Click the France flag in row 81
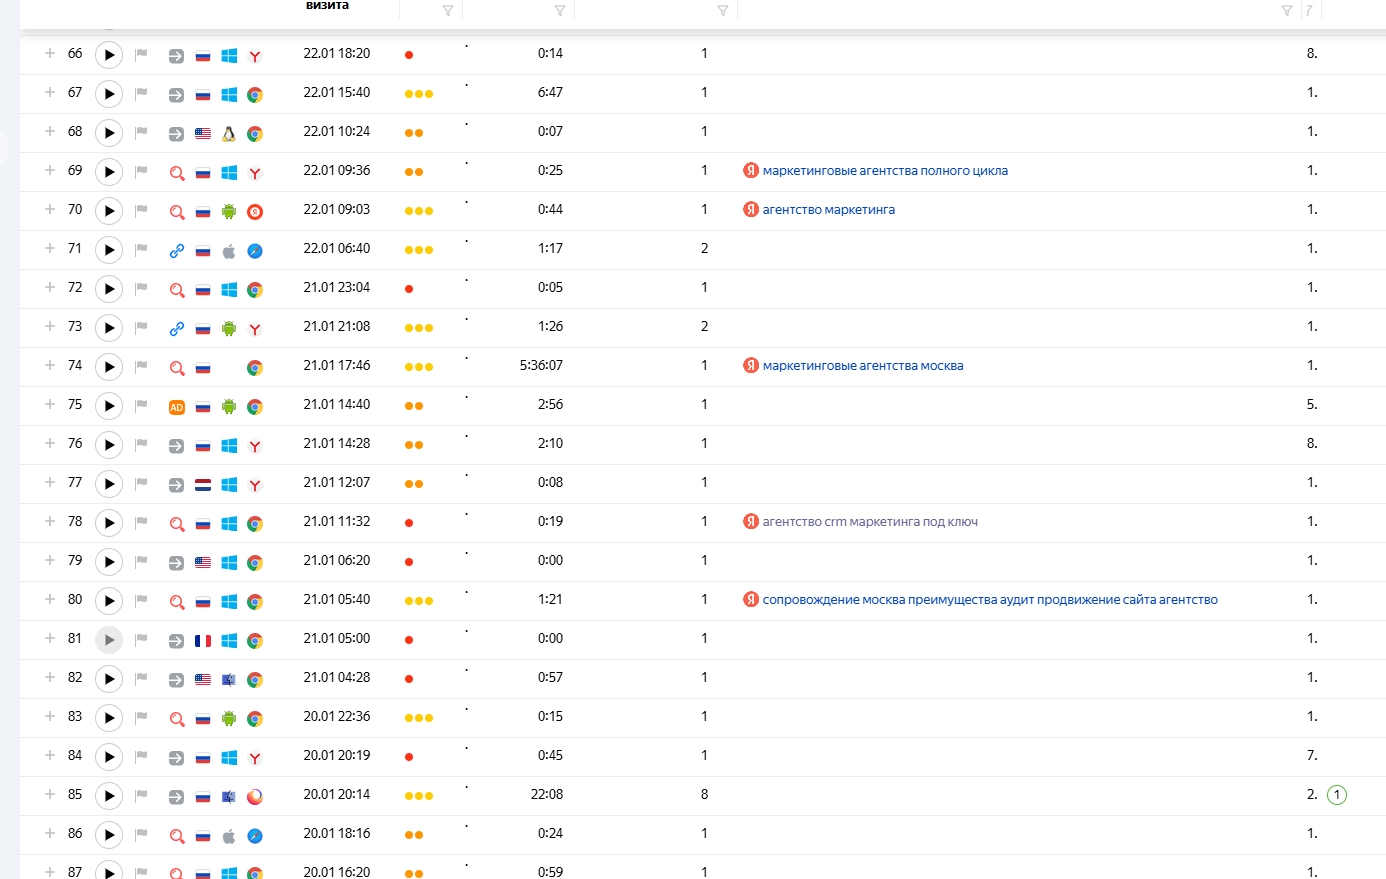The width and height of the screenshot is (1386, 879). (x=203, y=641)
